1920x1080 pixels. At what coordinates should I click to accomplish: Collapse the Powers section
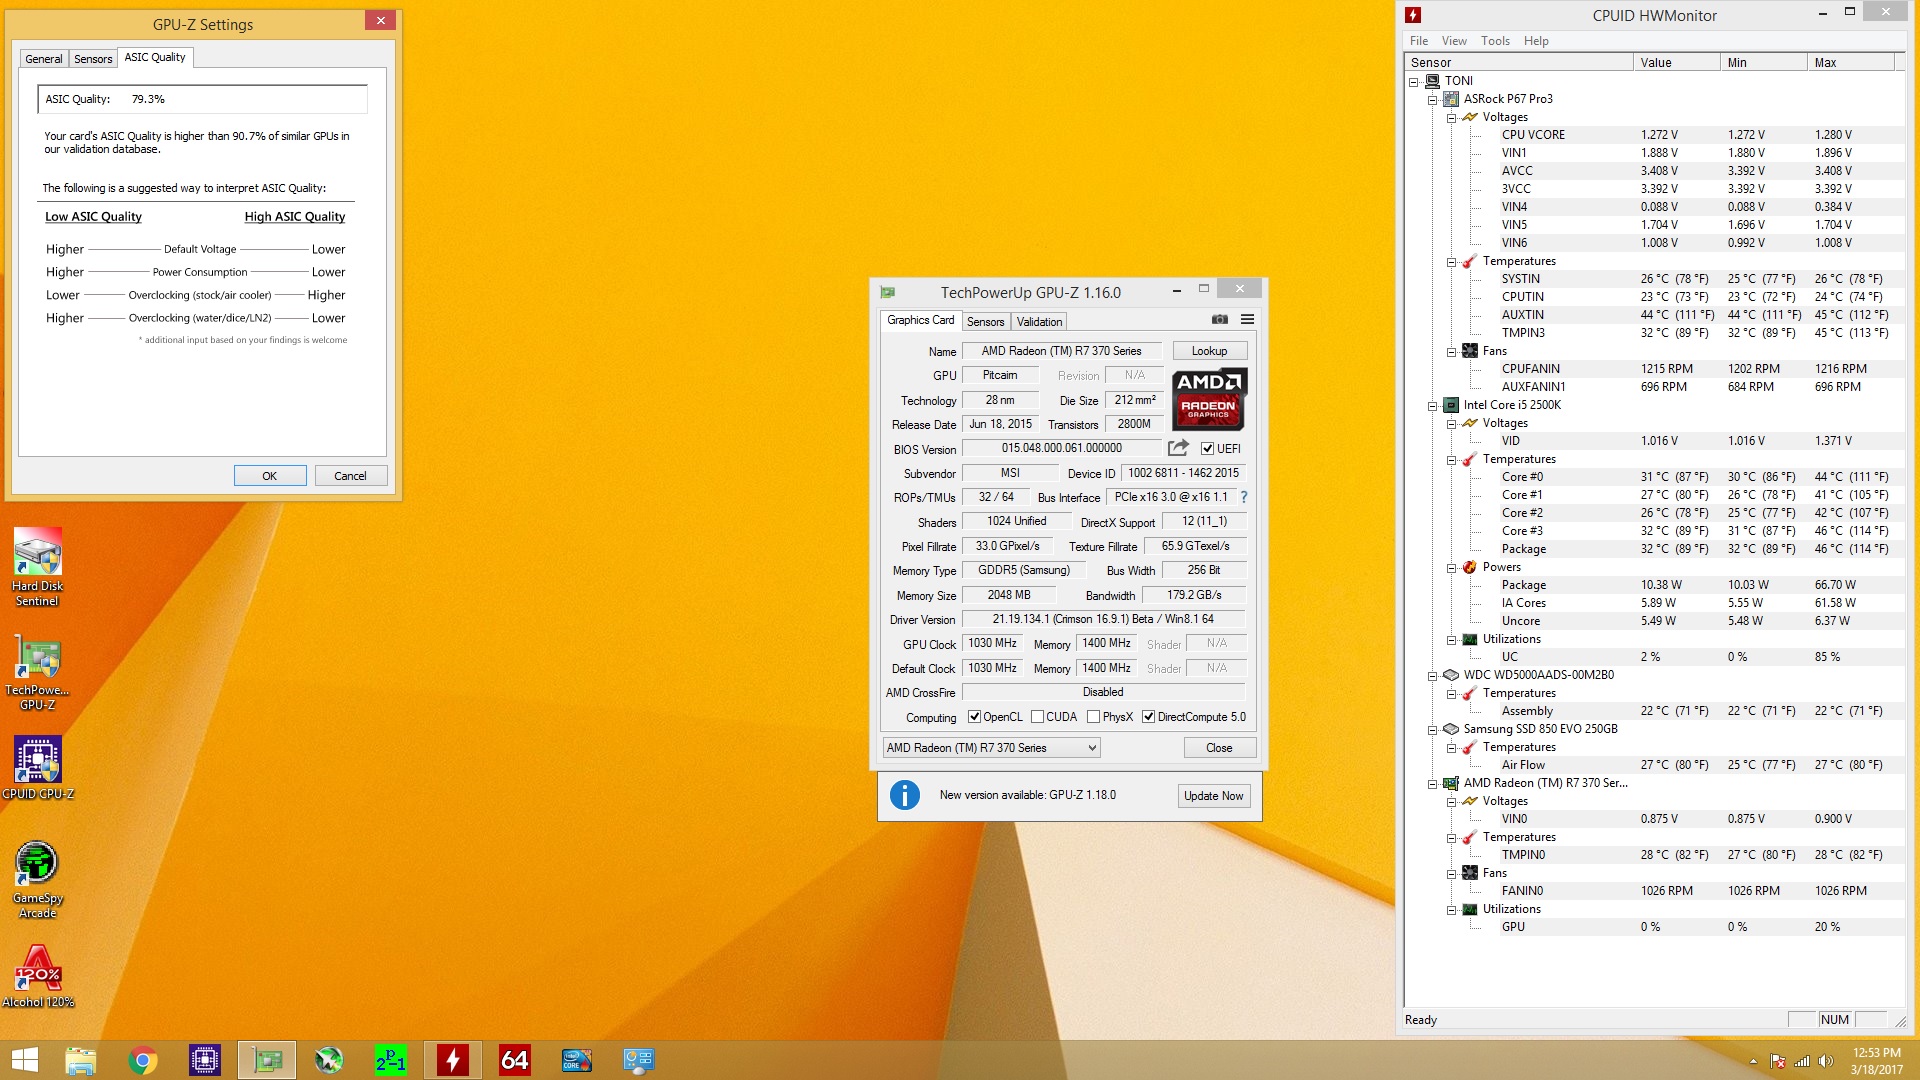click(1451, 568)
